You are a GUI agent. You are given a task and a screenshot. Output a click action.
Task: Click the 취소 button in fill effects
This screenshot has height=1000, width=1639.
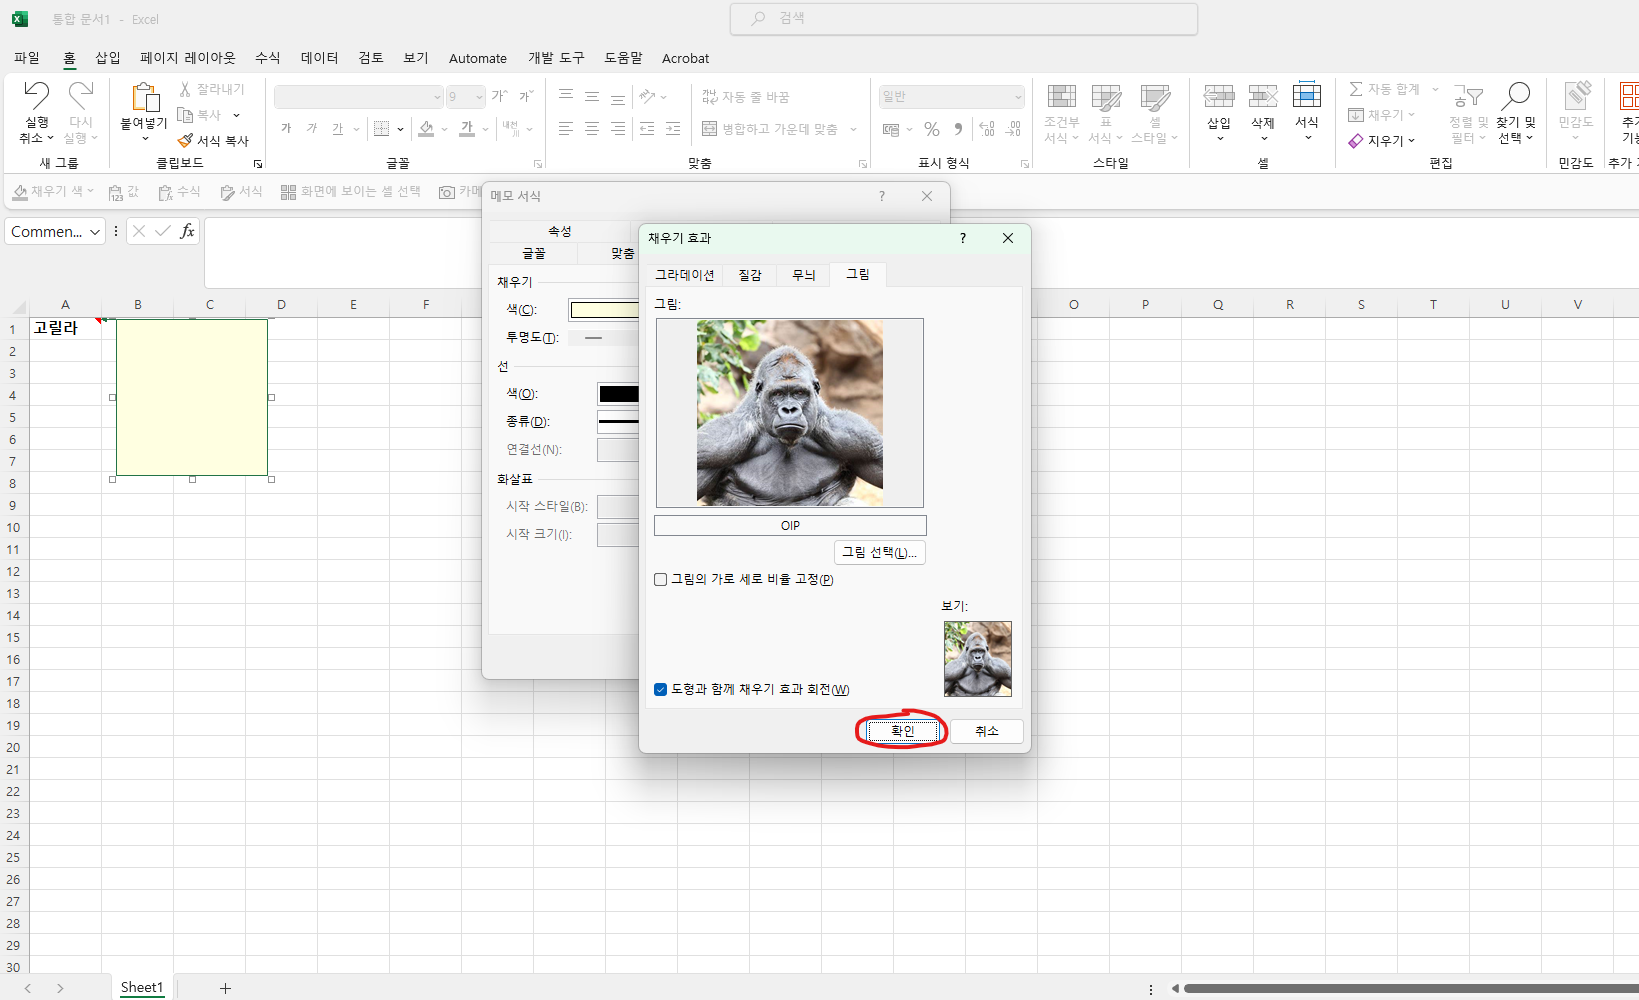click(x=987, y=731)
